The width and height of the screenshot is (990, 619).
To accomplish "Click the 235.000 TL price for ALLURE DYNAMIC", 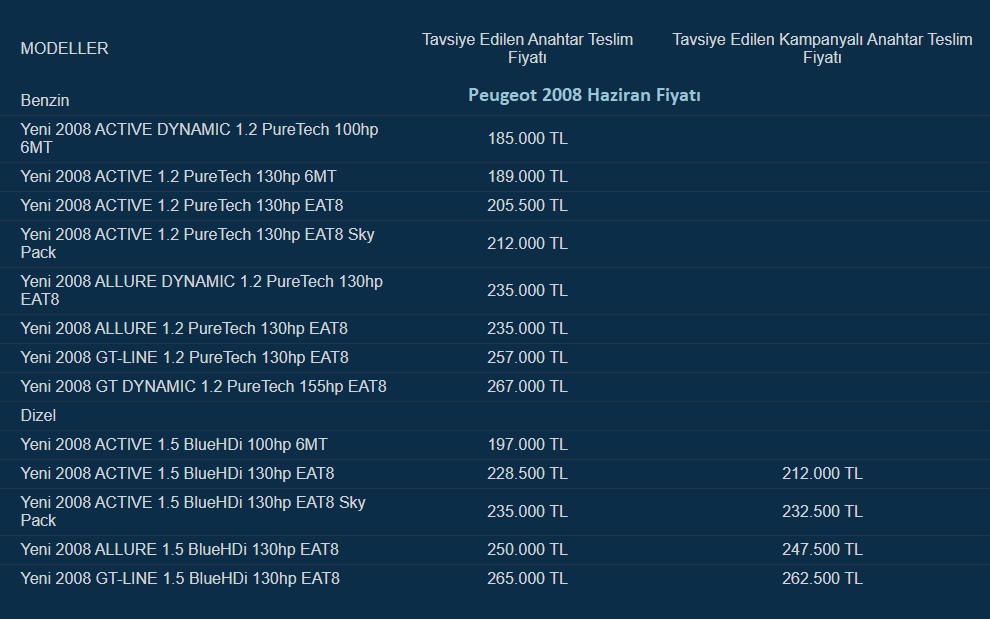I will pyautogui.click(x=527, y=290).
